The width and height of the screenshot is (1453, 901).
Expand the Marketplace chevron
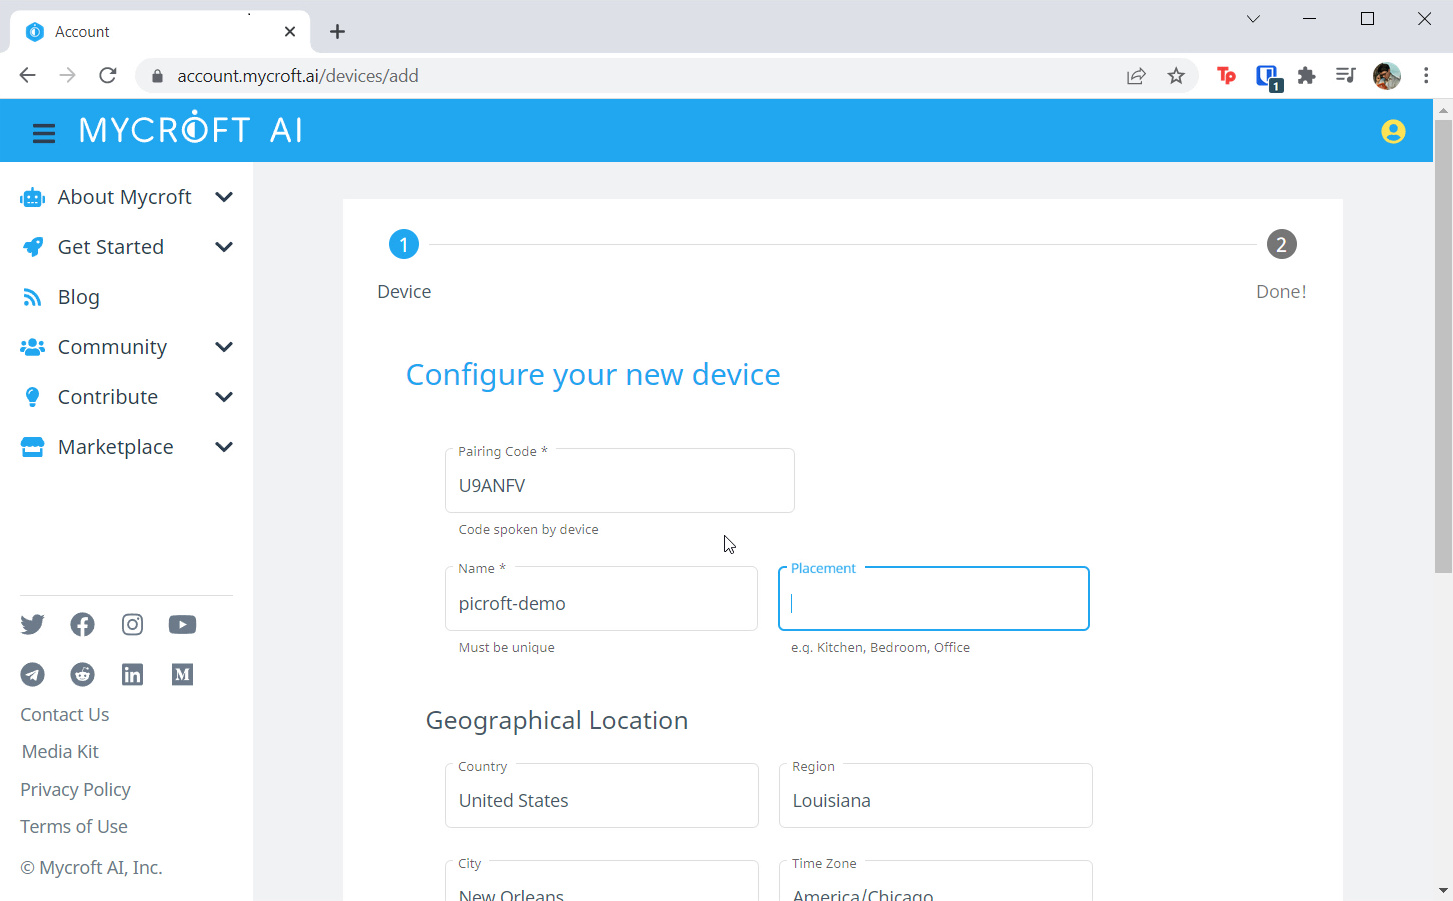pos(224,447)
